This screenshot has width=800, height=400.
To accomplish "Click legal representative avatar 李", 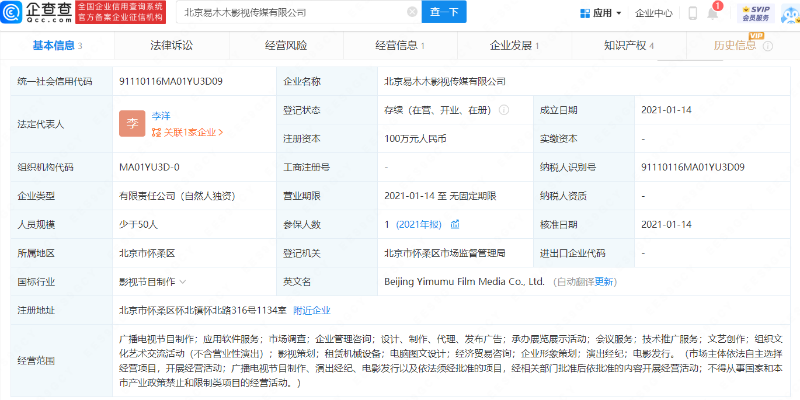I will [133, 123].
